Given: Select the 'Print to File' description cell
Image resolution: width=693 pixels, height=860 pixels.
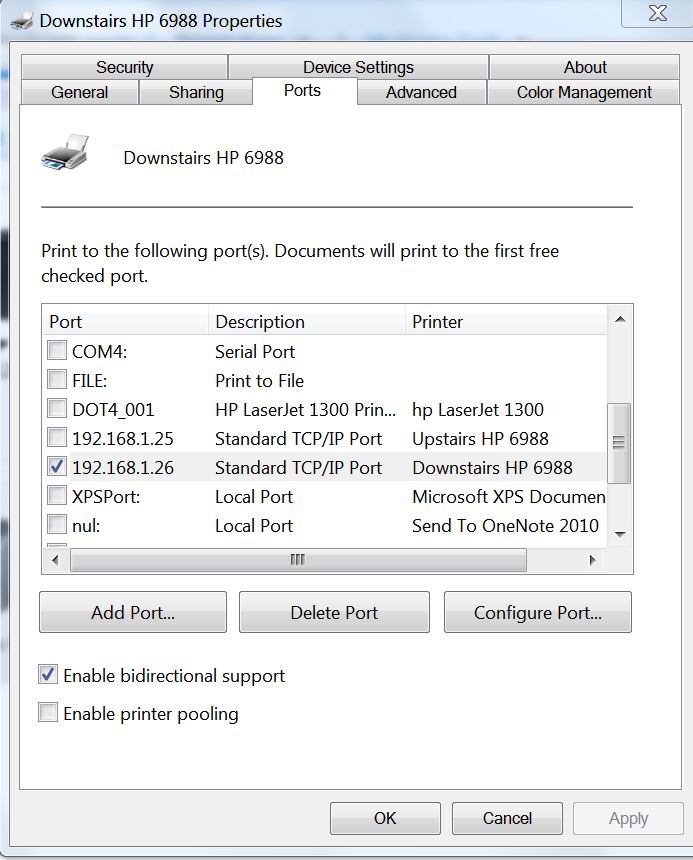Looking at the screenshot, I should 259,380.
